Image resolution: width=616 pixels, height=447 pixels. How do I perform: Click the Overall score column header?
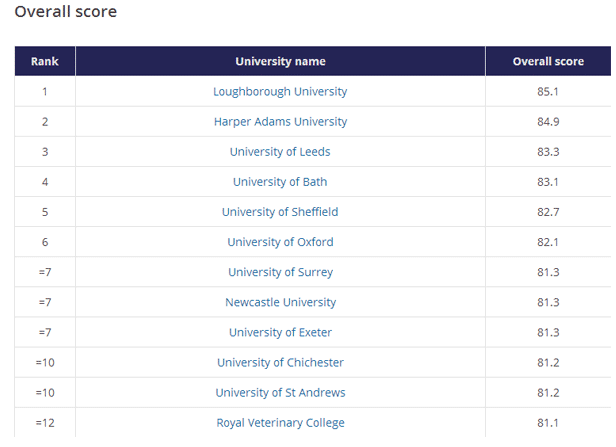[548, 61]
